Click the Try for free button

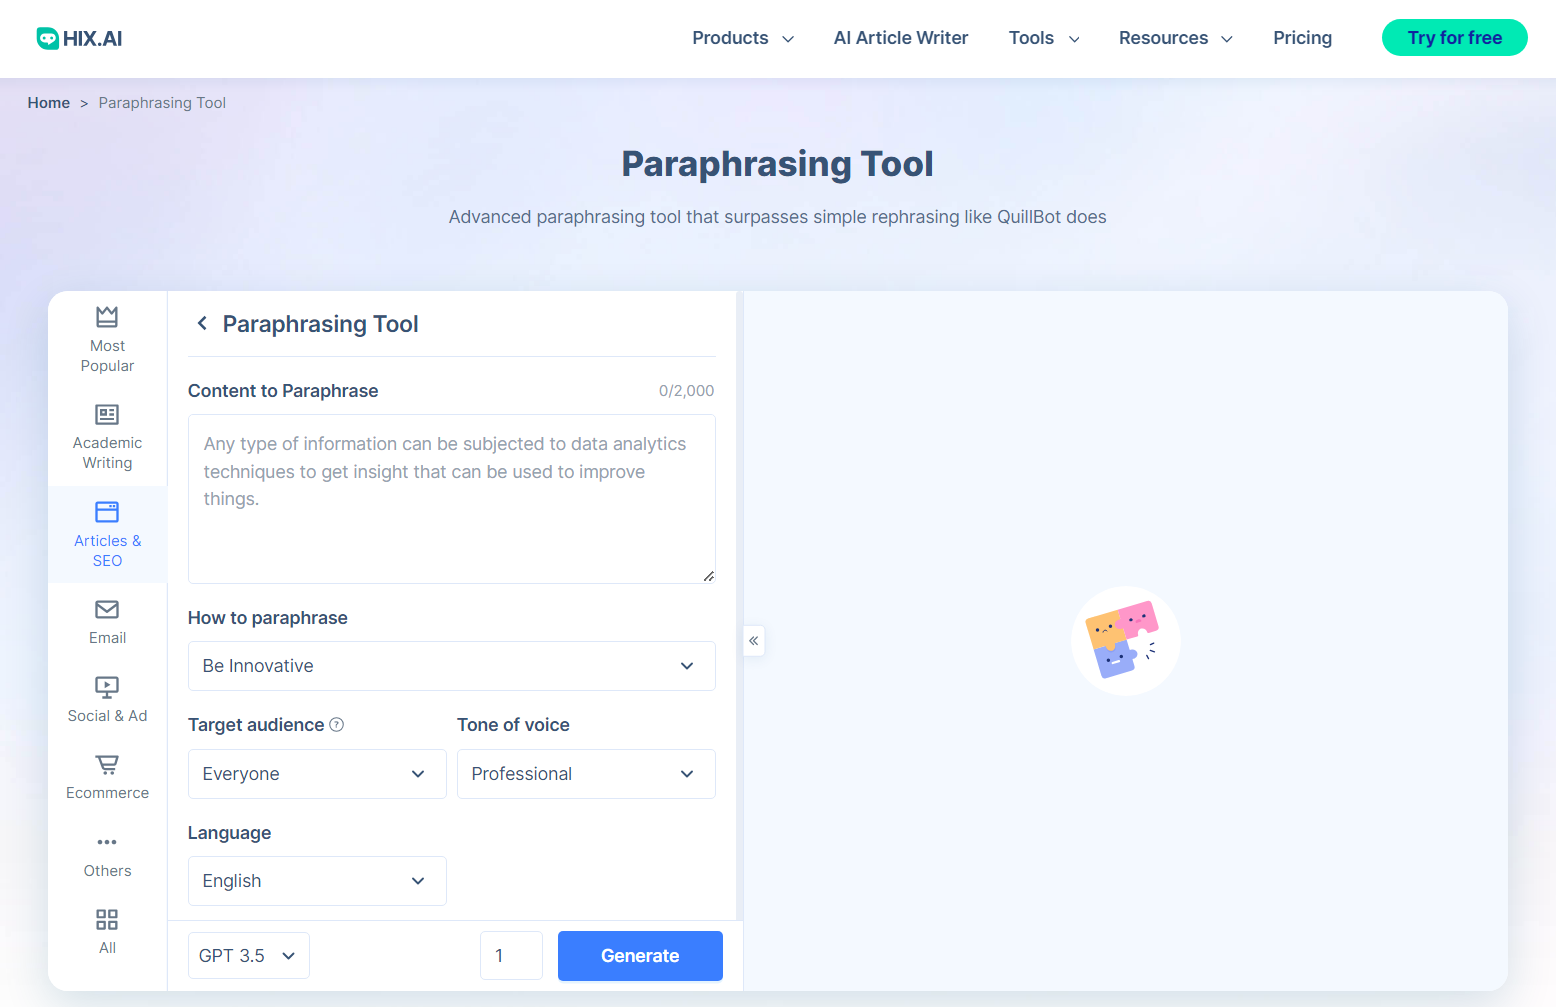[x=1454, y=37]
